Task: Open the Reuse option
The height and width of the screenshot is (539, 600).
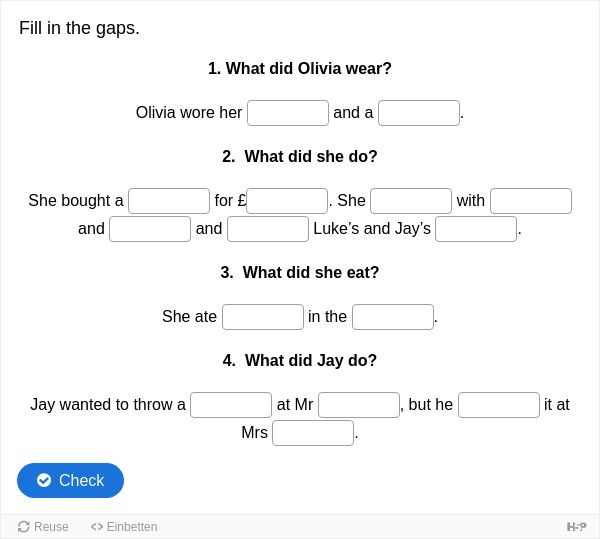Action: [43, 527]
